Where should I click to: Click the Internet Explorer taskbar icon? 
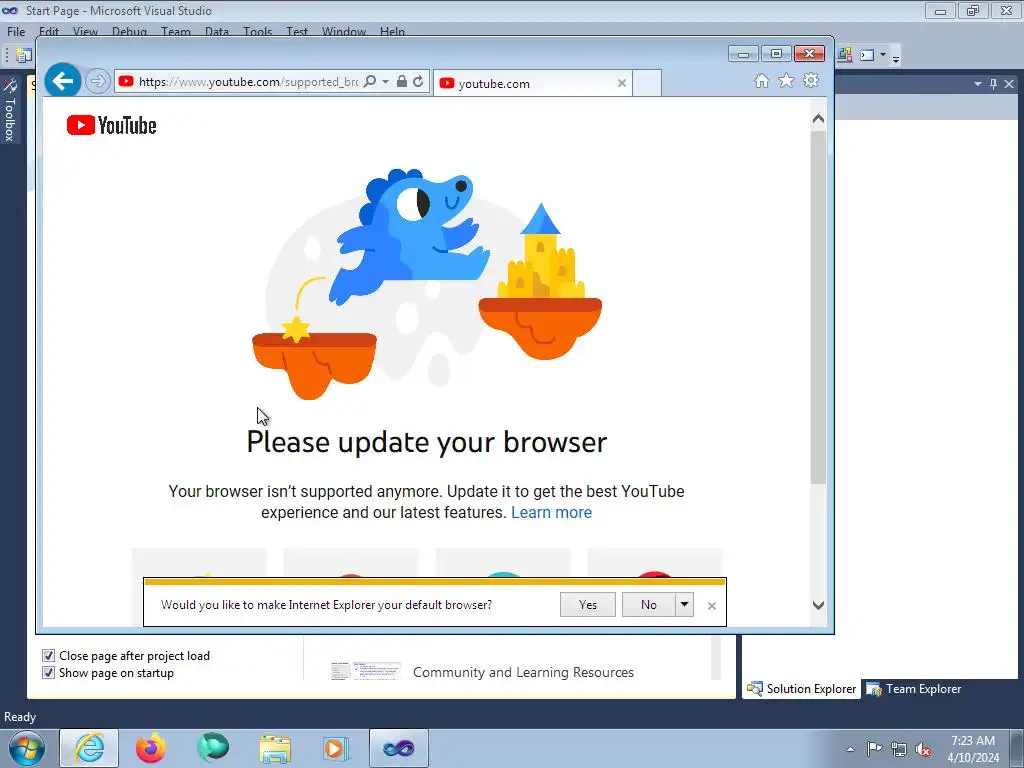coord(89,748)
